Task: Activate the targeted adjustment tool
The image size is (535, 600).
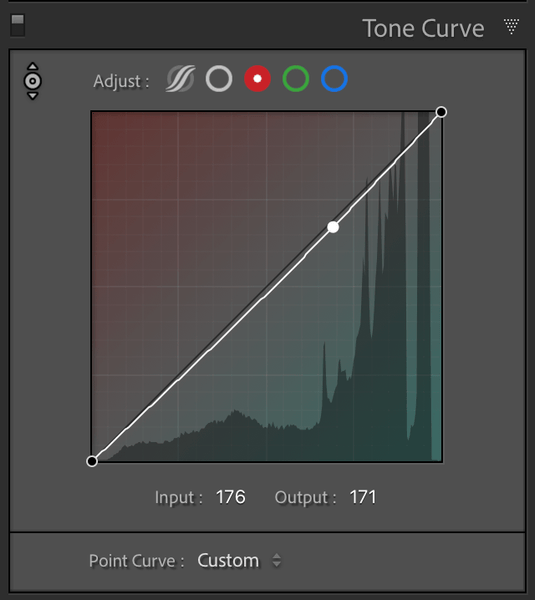Action: click(x=33, y=81)
